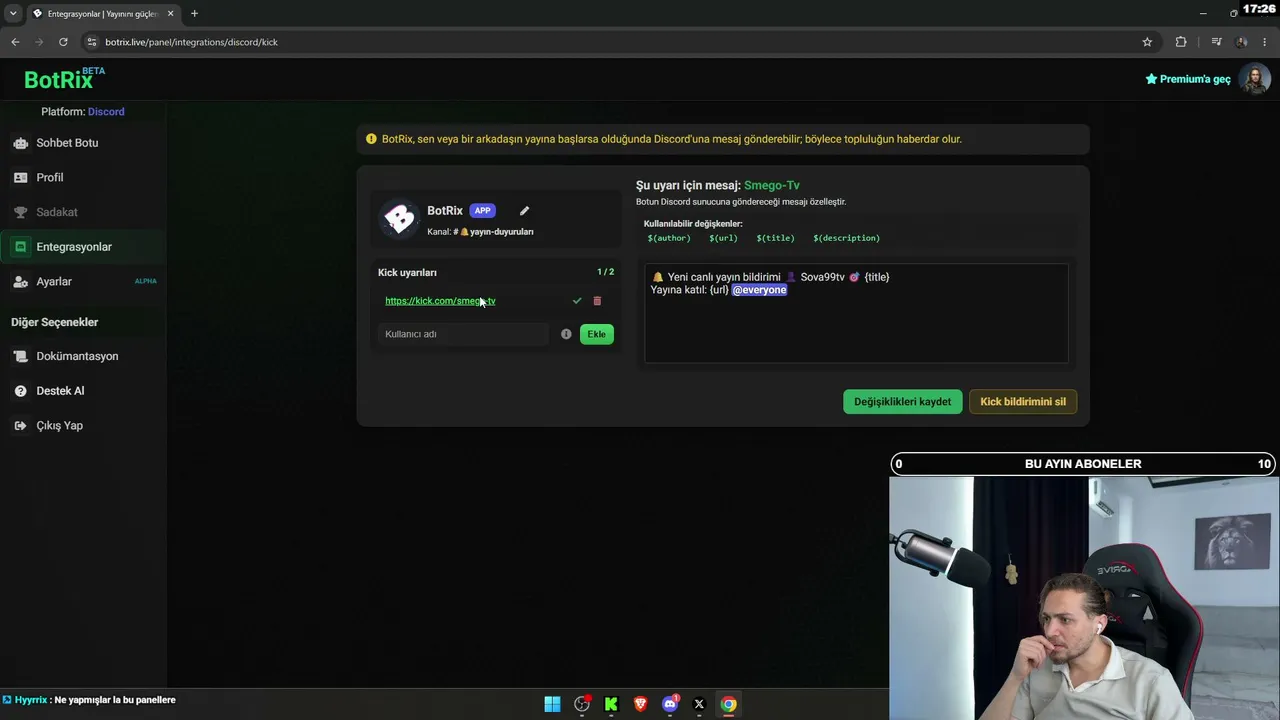This screenshot has width=1280, height=720.
Task: Open the BotRix profile avatar menu
Action: (1254, 79)
